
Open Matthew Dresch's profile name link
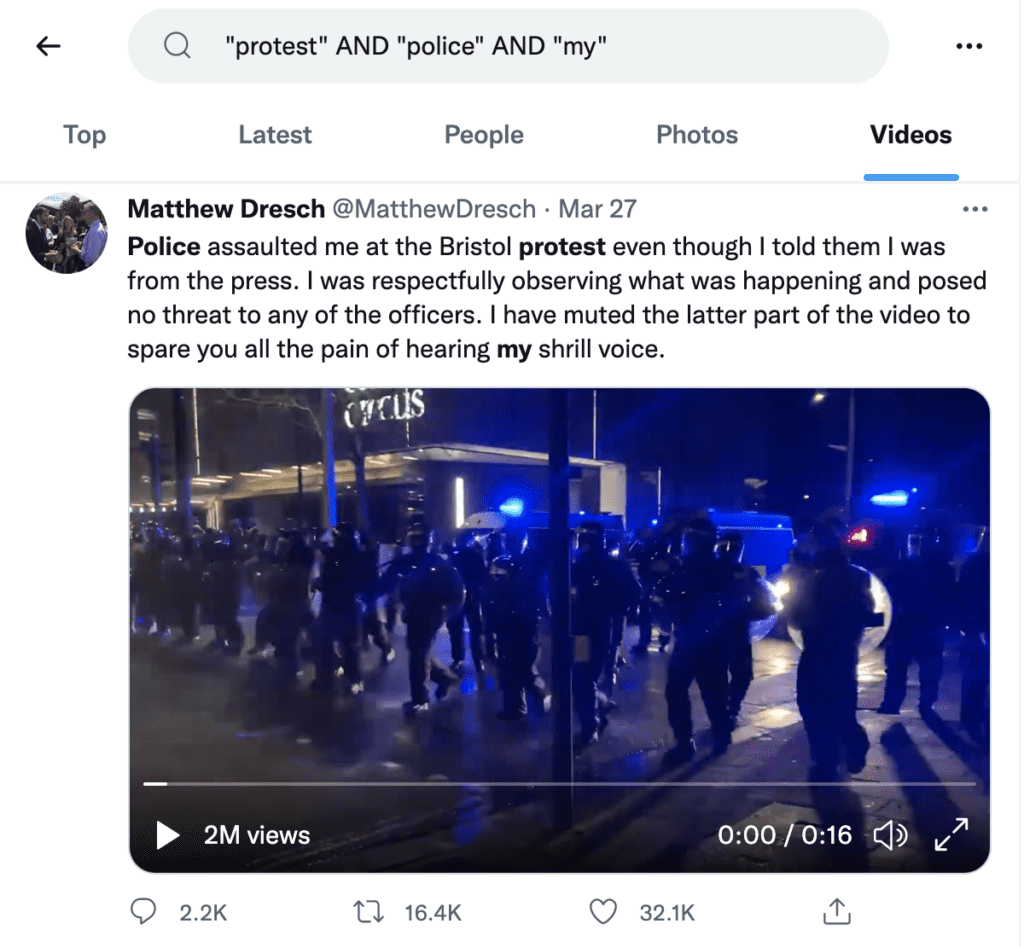pyautogui.click(x=226, y=209)
